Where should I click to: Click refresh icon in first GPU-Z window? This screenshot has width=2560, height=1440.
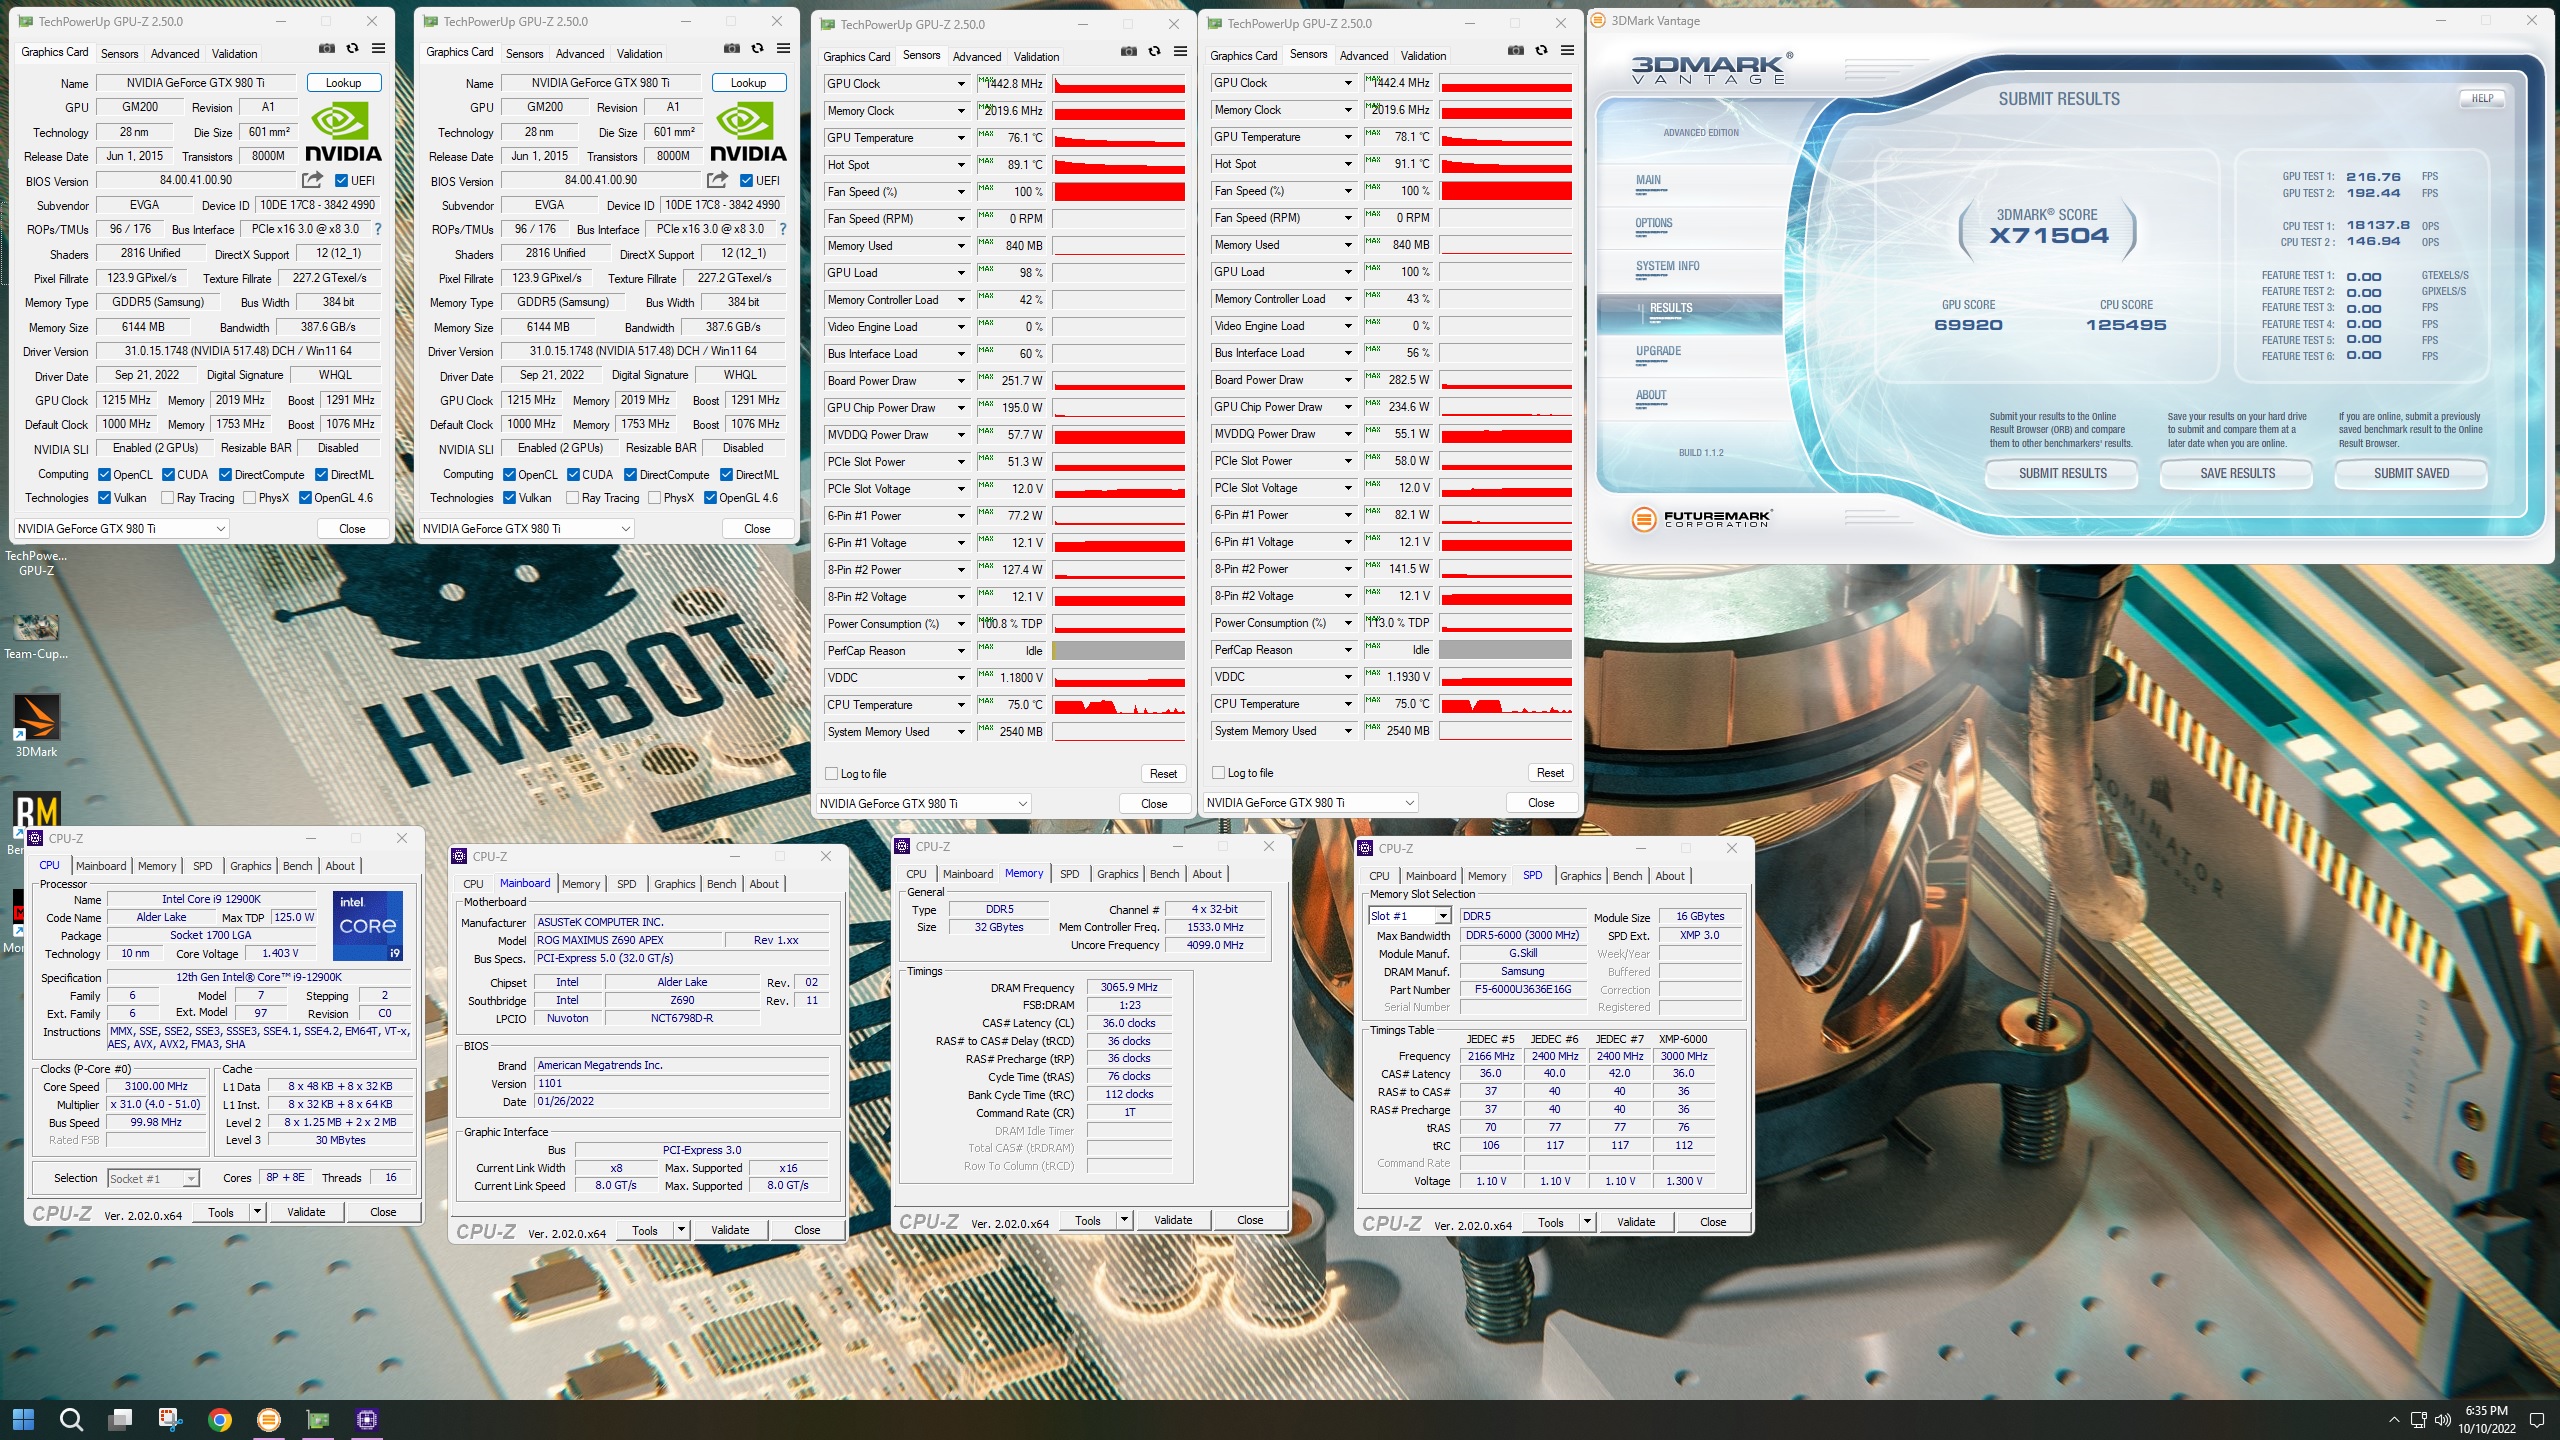tap(352, 49)
